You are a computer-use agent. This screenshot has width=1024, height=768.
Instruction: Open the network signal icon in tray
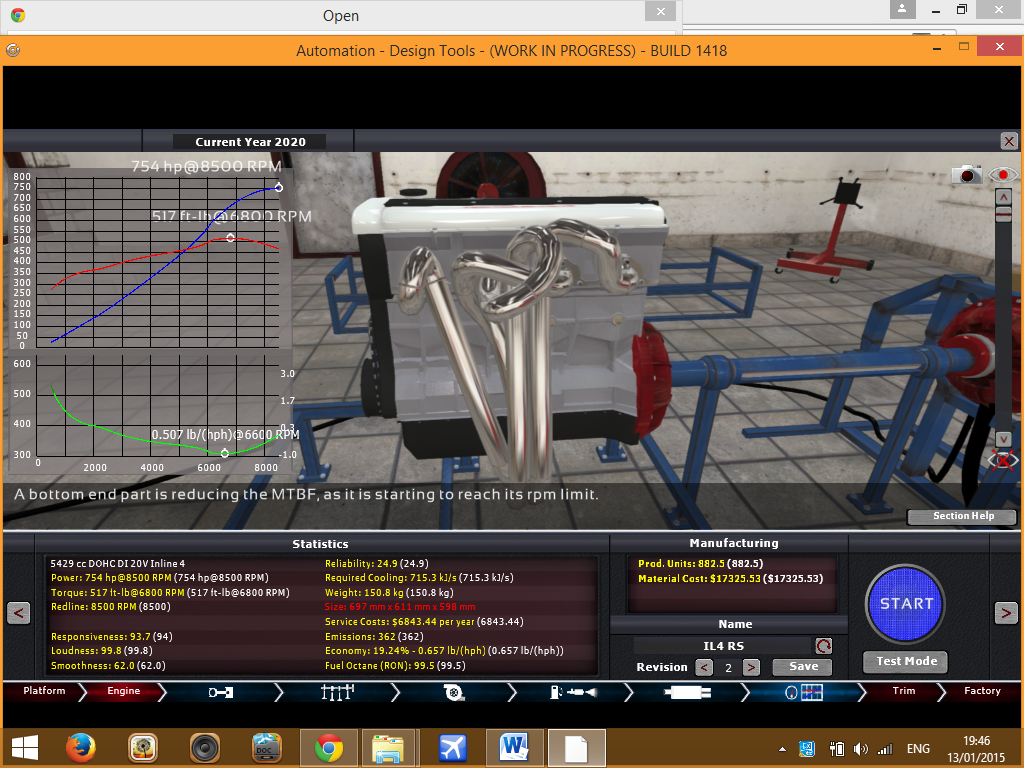point(885,749)
